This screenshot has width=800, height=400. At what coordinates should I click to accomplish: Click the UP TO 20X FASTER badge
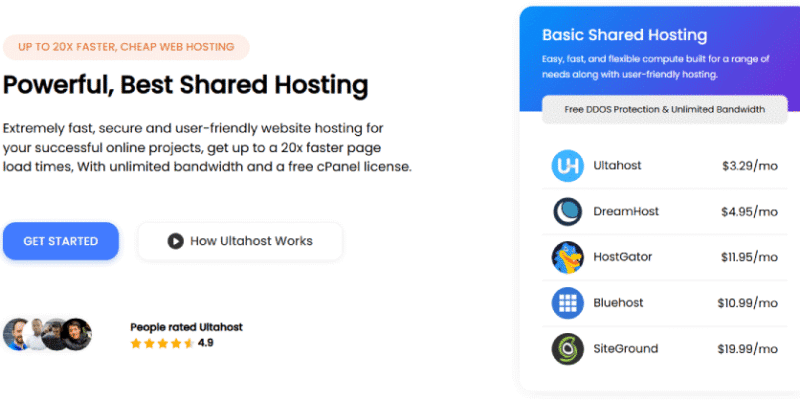(126, 47)
